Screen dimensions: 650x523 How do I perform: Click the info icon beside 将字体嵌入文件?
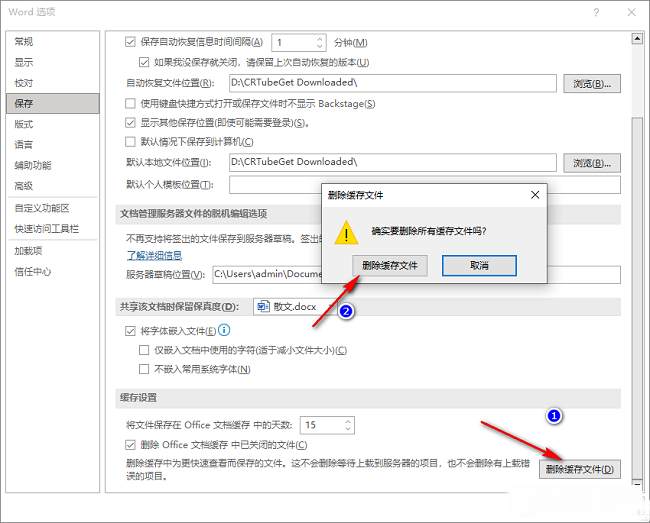coord(224,330)
